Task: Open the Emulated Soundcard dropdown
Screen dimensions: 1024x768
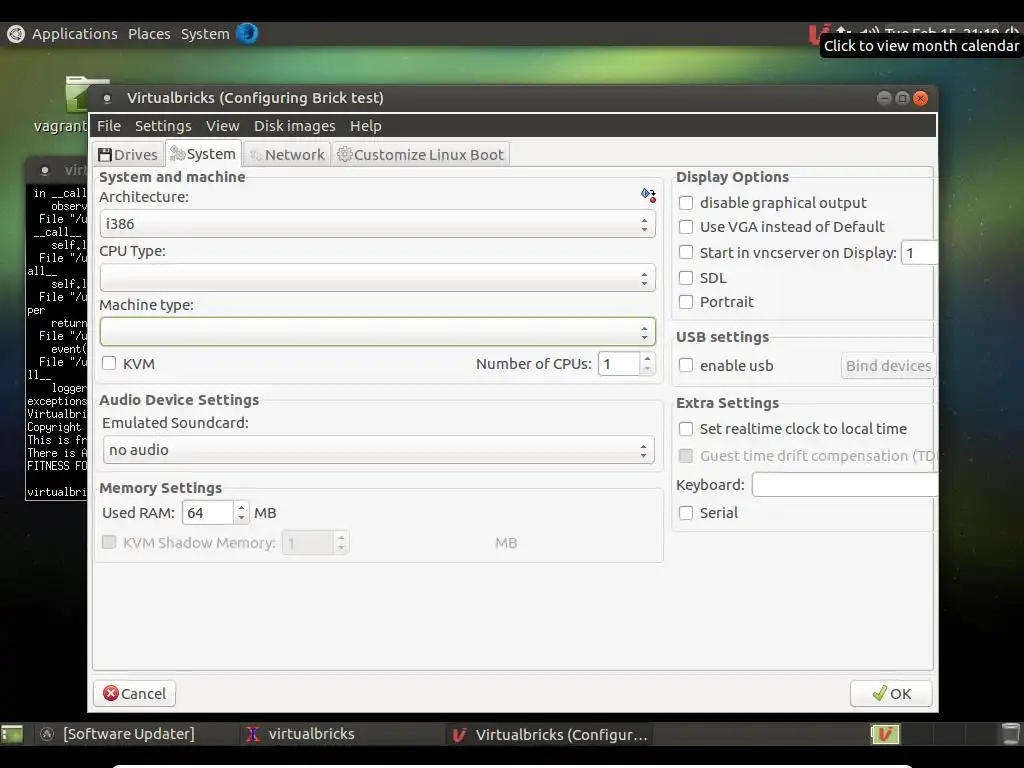Action: (x=379, y=450)
